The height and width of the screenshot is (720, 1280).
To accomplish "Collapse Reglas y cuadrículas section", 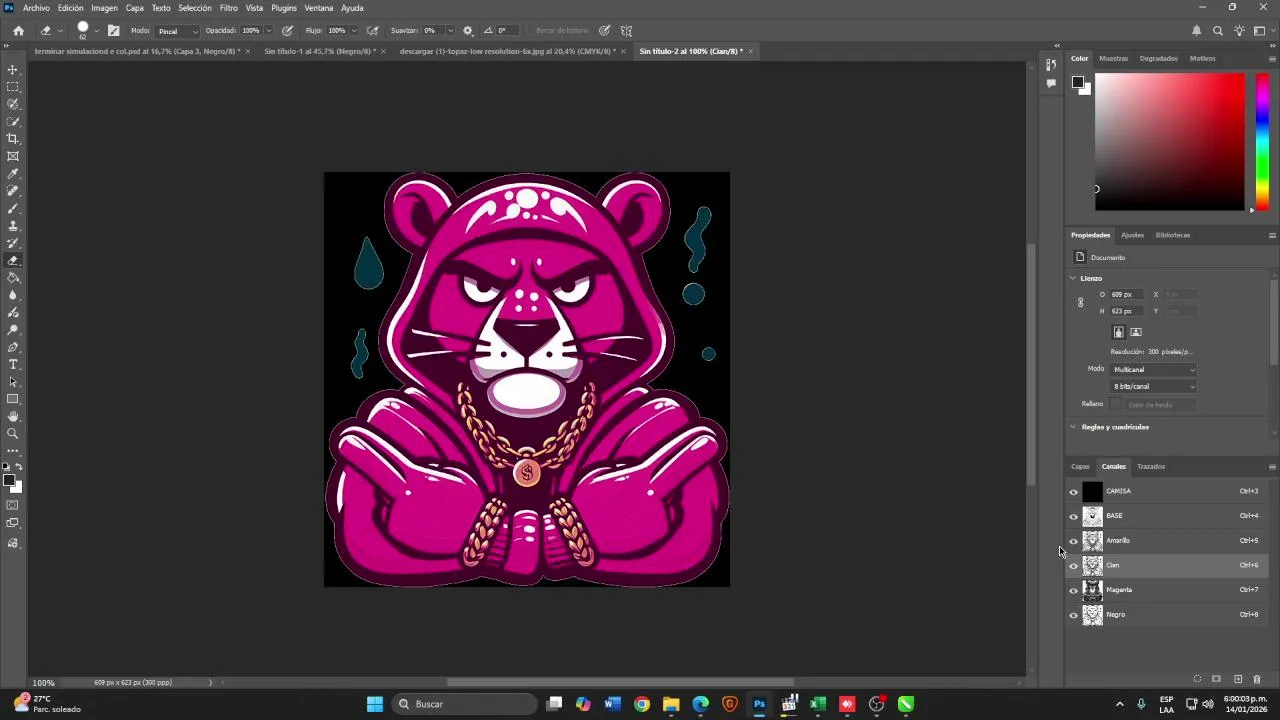I will tap(1073, 427).
